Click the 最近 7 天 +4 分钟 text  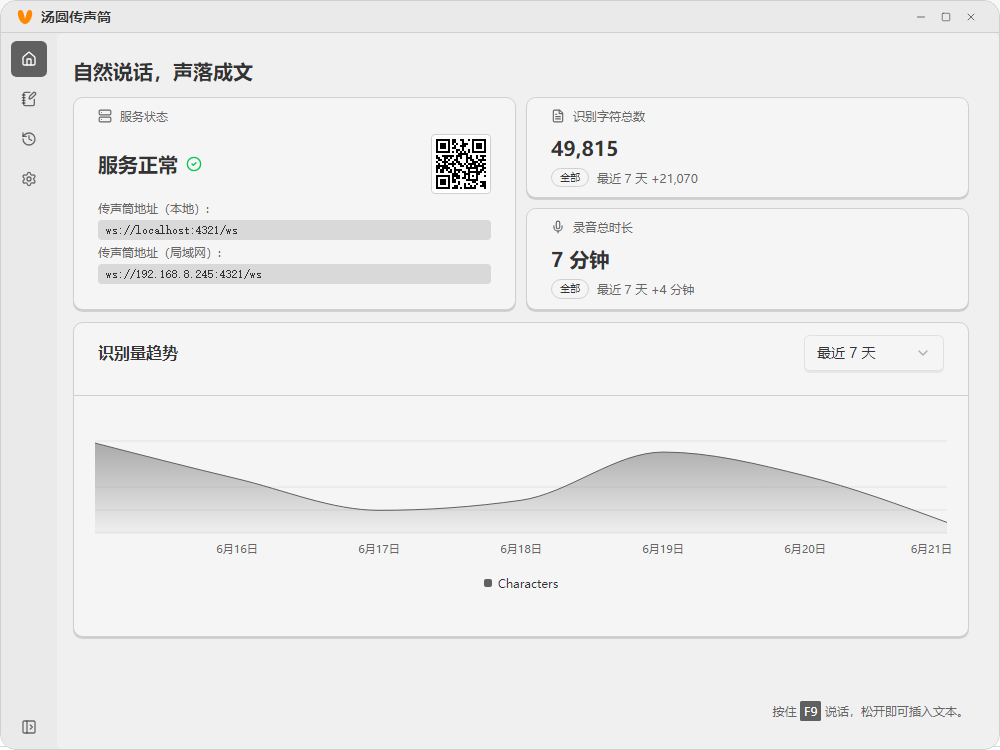pos(645,290)
